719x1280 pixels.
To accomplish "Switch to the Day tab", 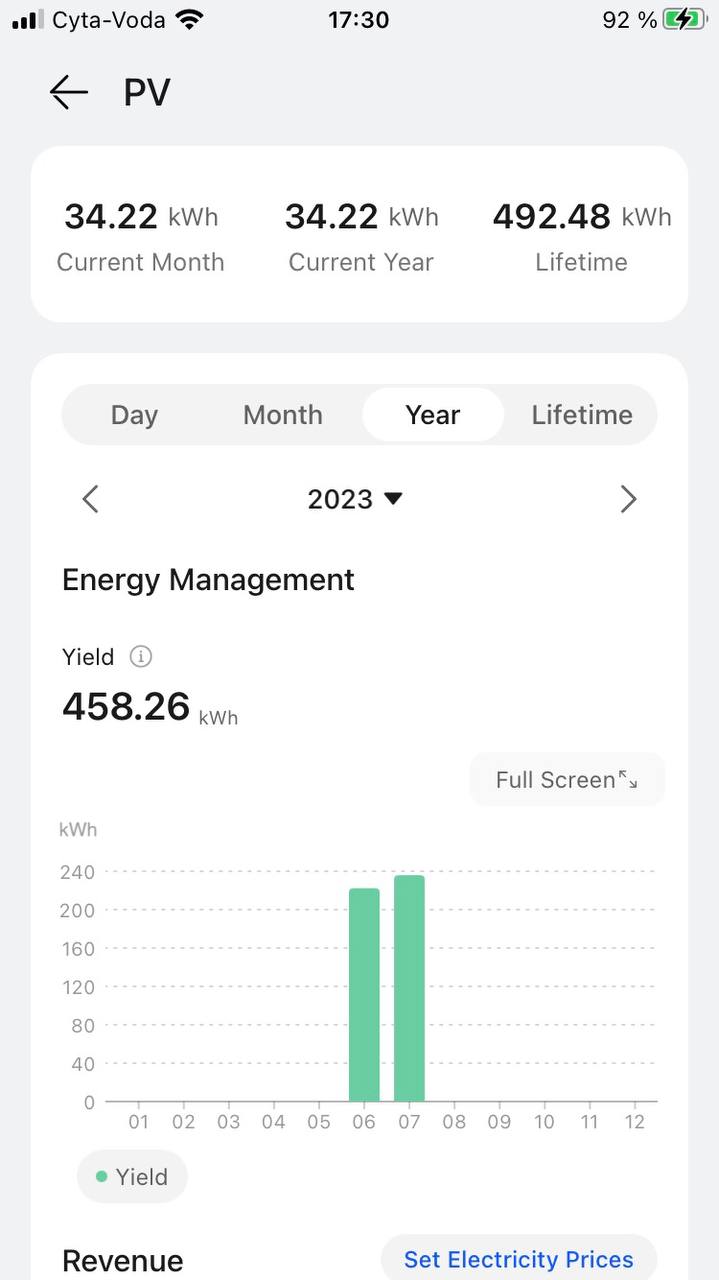I will tap(134, 415).
